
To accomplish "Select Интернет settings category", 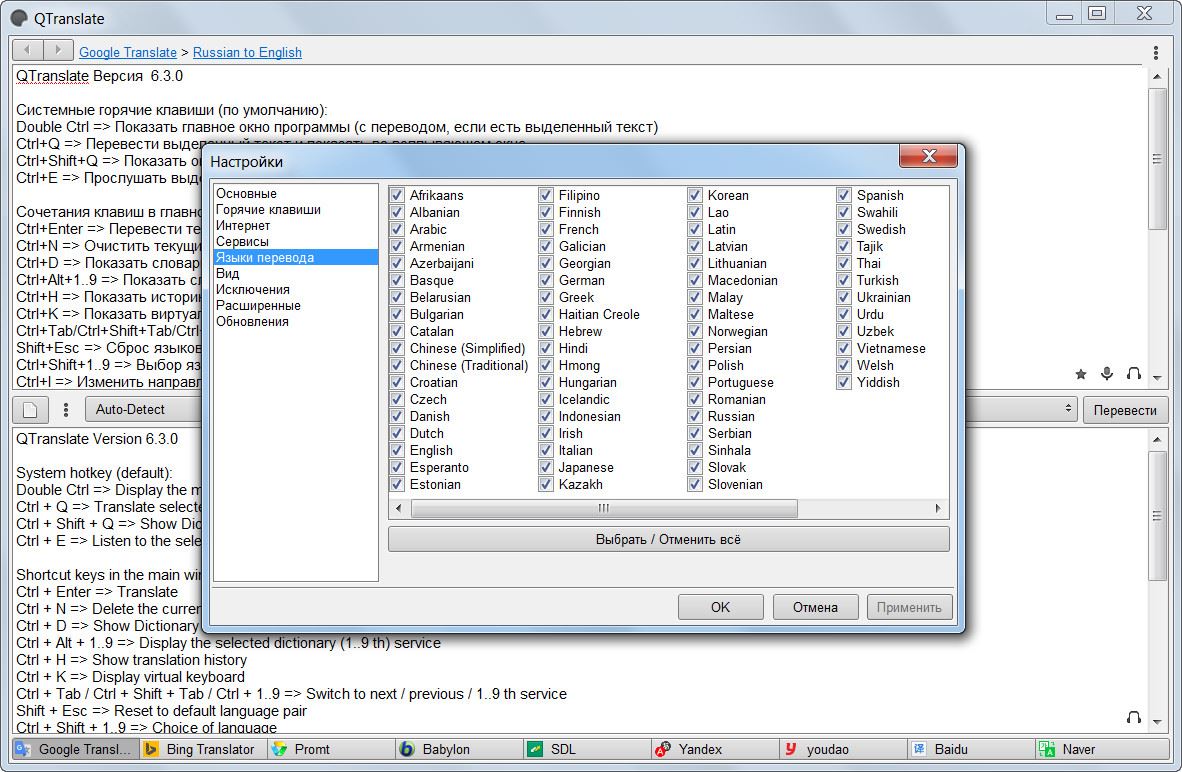I will [x=296, y=225].
